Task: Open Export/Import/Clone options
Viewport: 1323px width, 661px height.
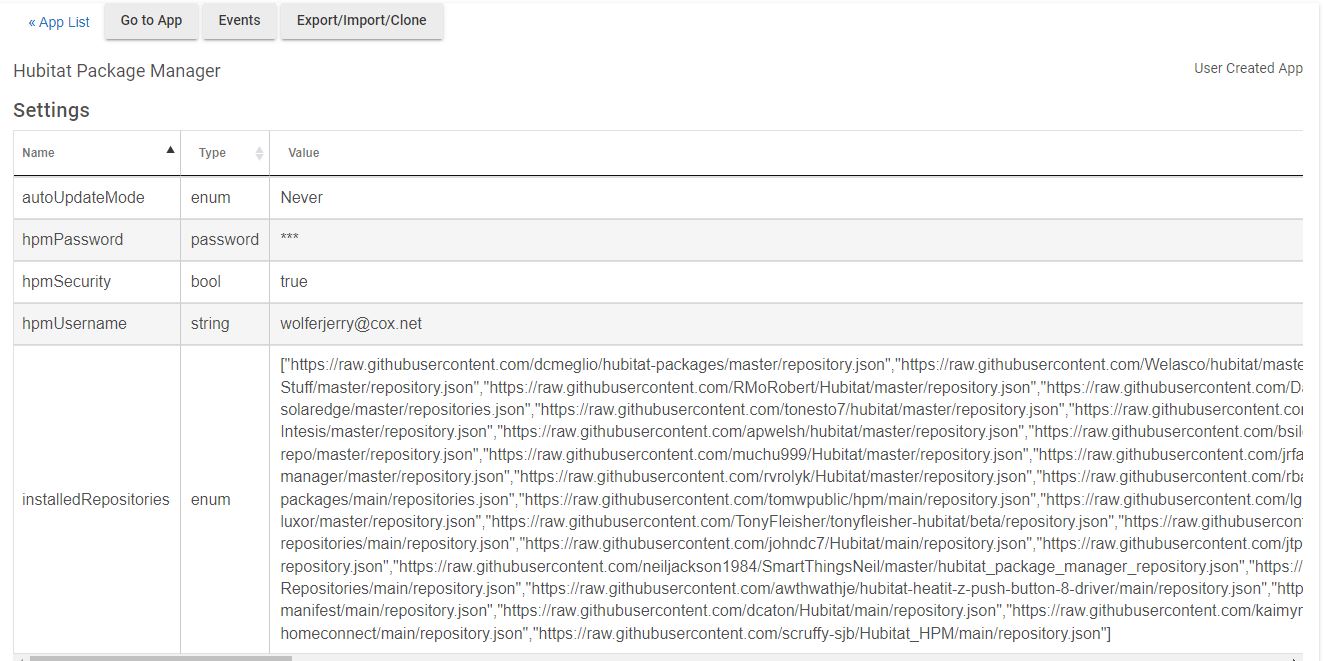Action: pos(362,21)
